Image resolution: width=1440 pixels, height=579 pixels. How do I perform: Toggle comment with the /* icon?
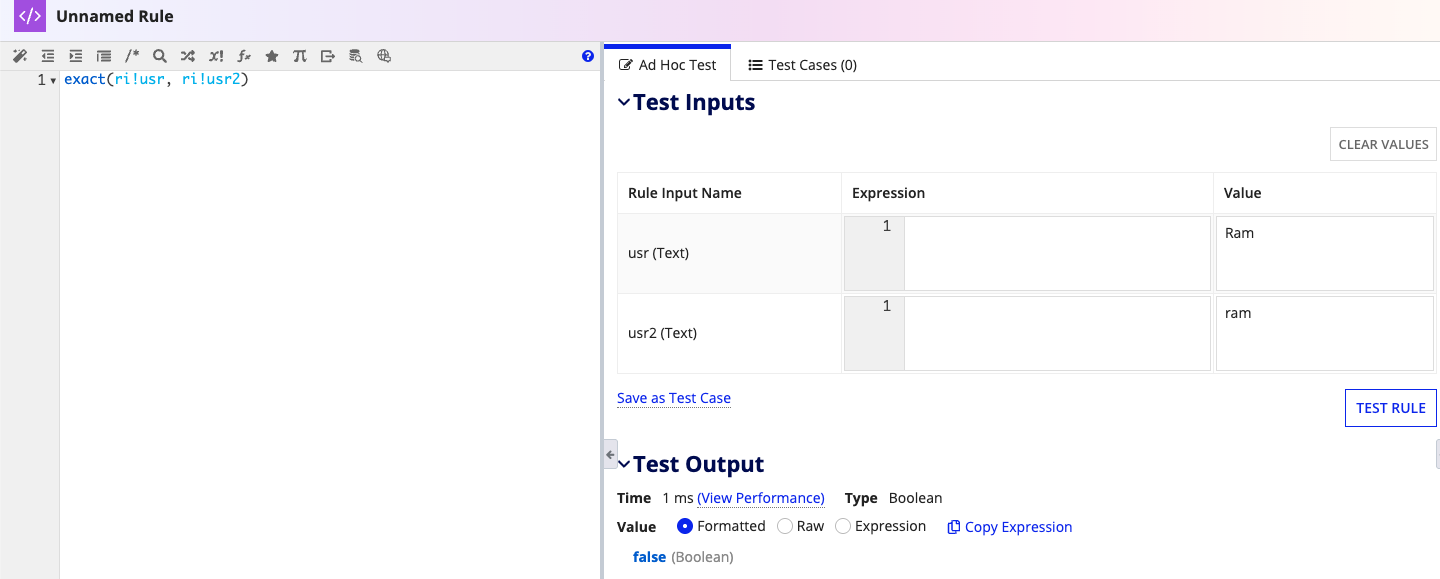[132, 57]
